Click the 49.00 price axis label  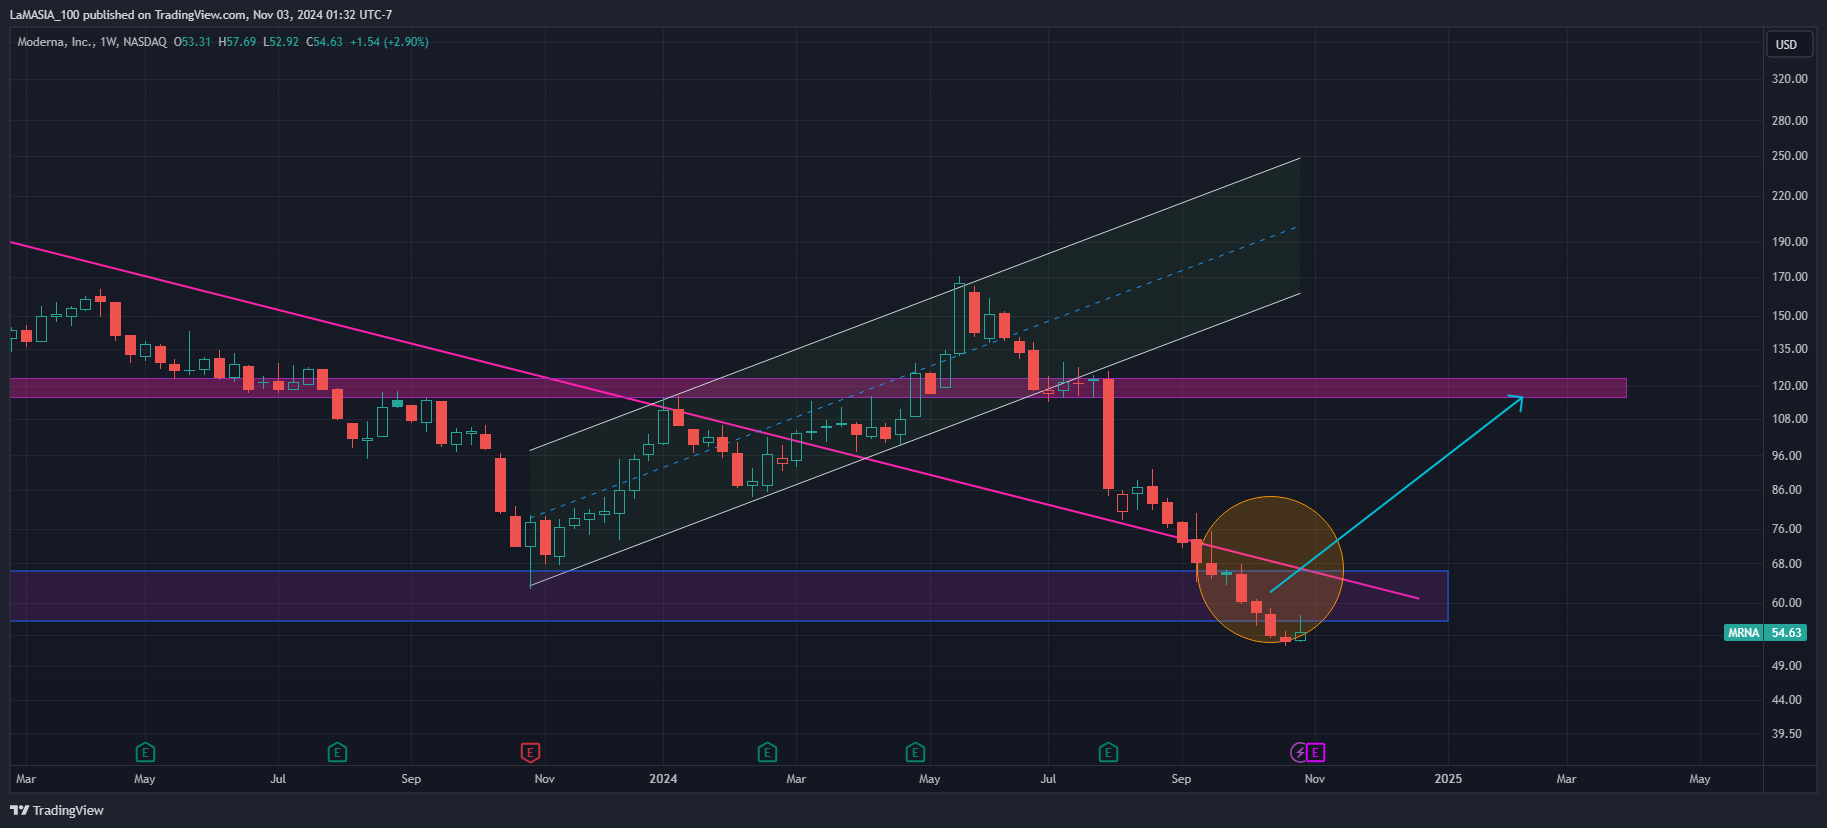tap(1787, 666)
